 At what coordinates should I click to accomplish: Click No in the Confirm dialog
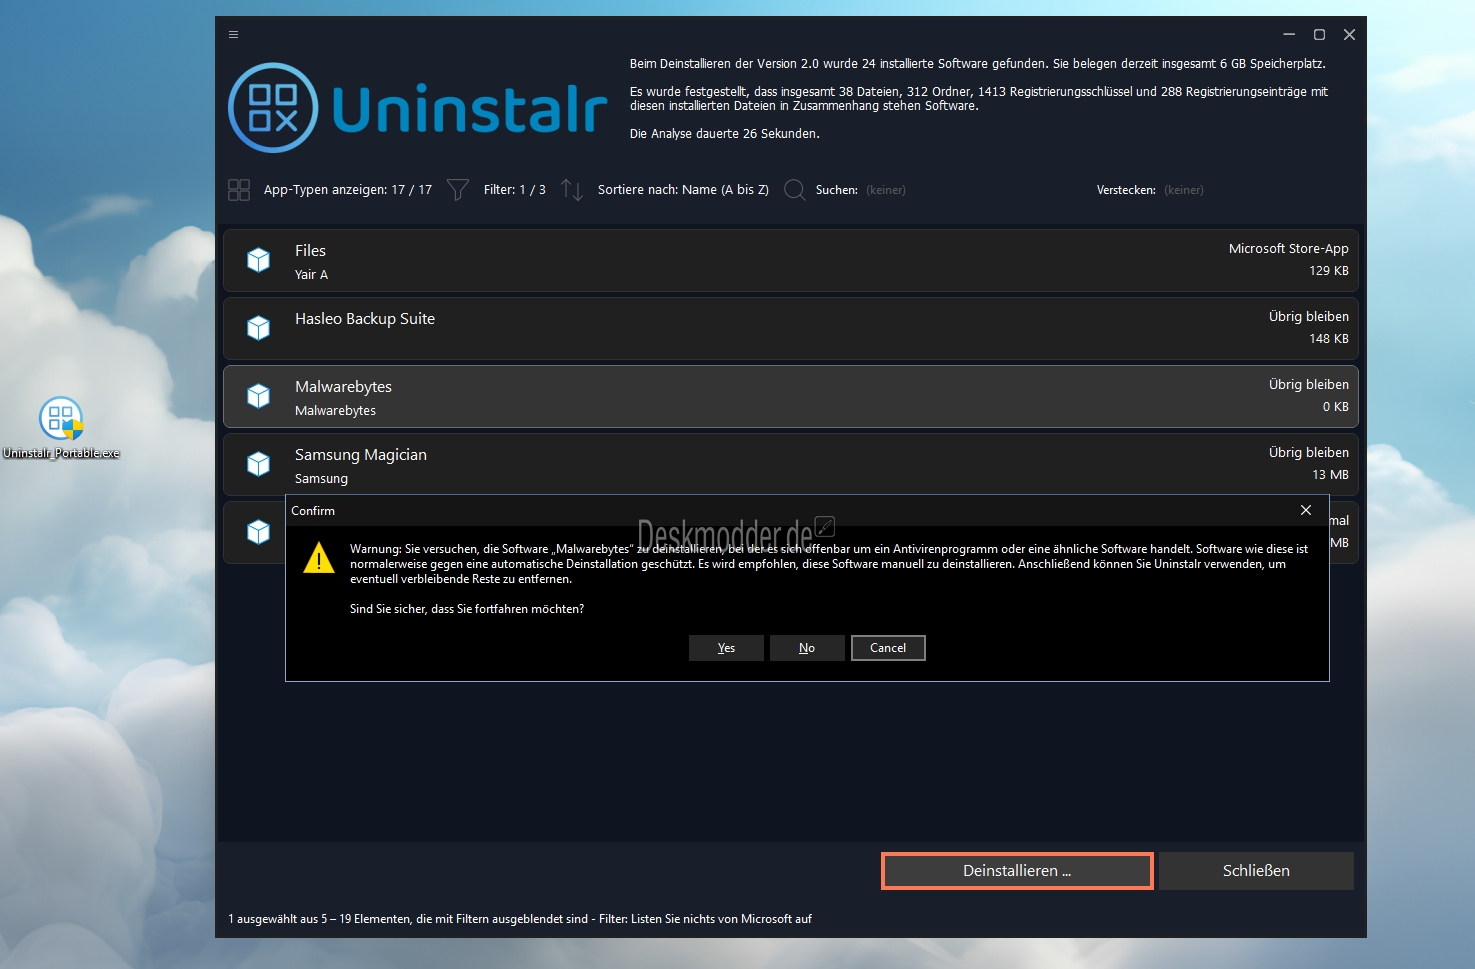[x=807, y=648]
